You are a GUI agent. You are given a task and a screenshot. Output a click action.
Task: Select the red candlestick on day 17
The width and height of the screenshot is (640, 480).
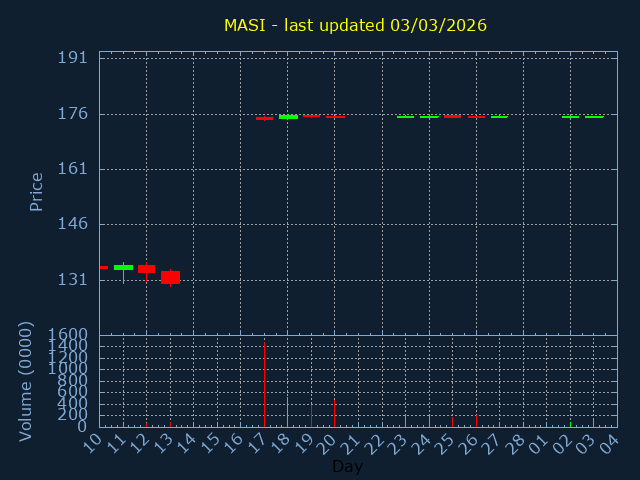pos(264,118)
